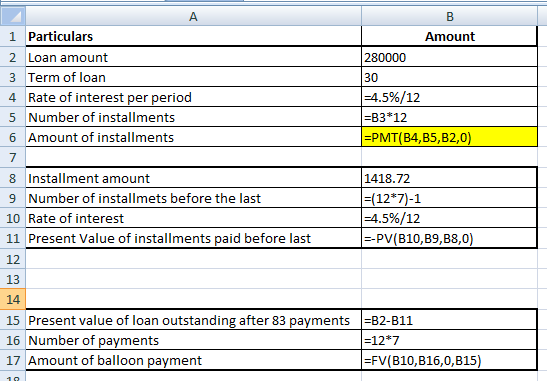Screen dimensions: 547x381
Task: Select cell containing 1418.72
Action: [450, 178]
